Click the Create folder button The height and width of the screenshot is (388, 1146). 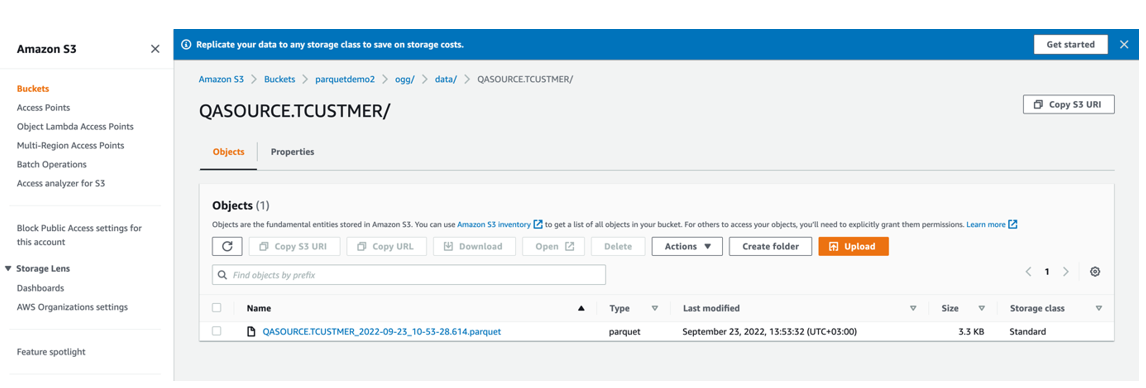point(770,246)
